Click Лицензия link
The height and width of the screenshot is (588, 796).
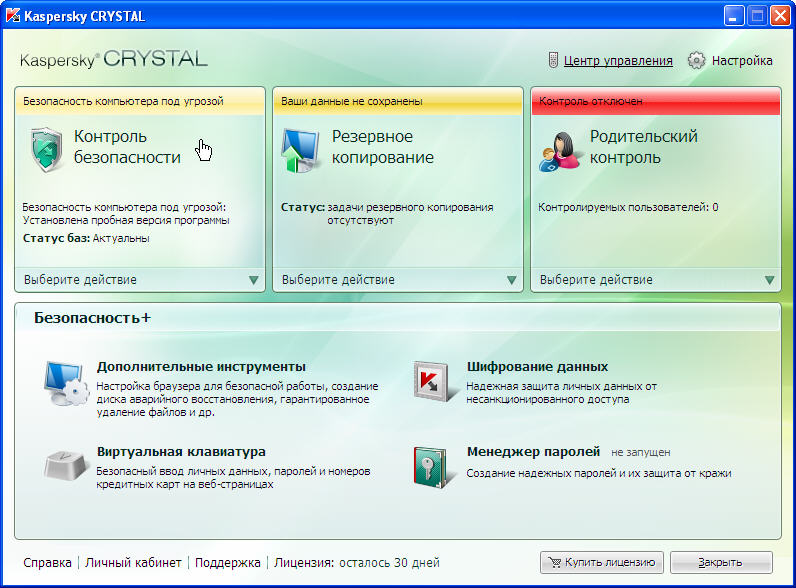tap(304, 563)
